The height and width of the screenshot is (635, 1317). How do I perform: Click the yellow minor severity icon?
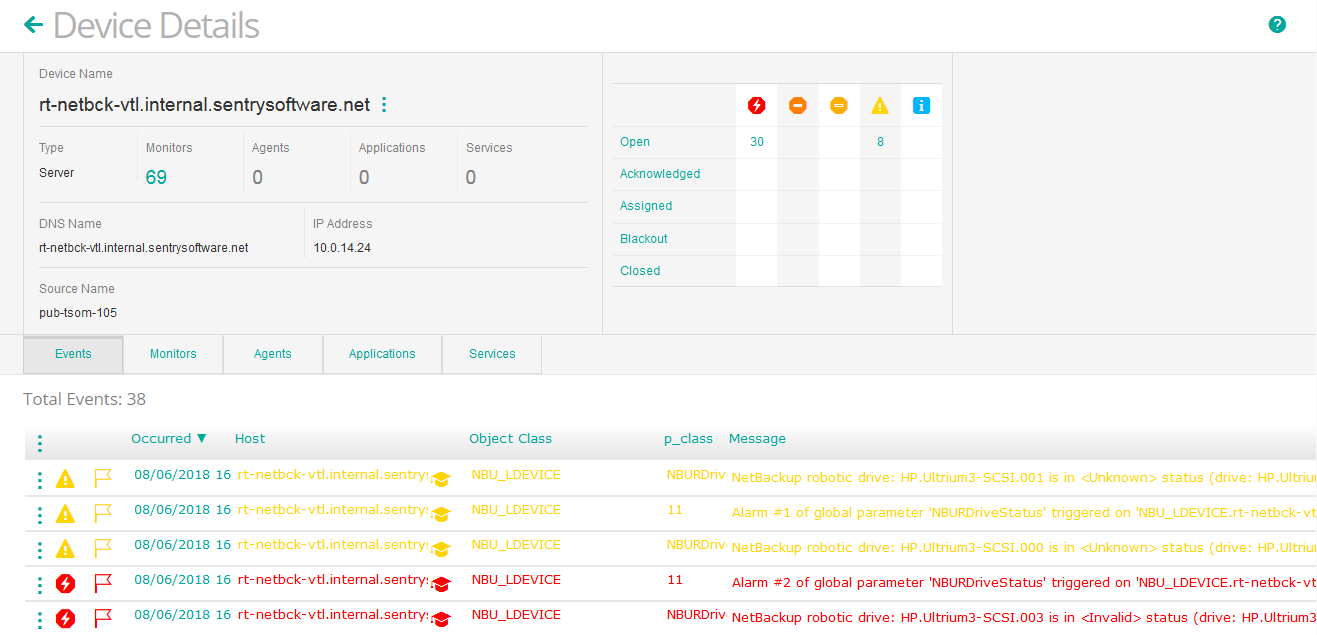pyautogui.click(x=839, y=105)
